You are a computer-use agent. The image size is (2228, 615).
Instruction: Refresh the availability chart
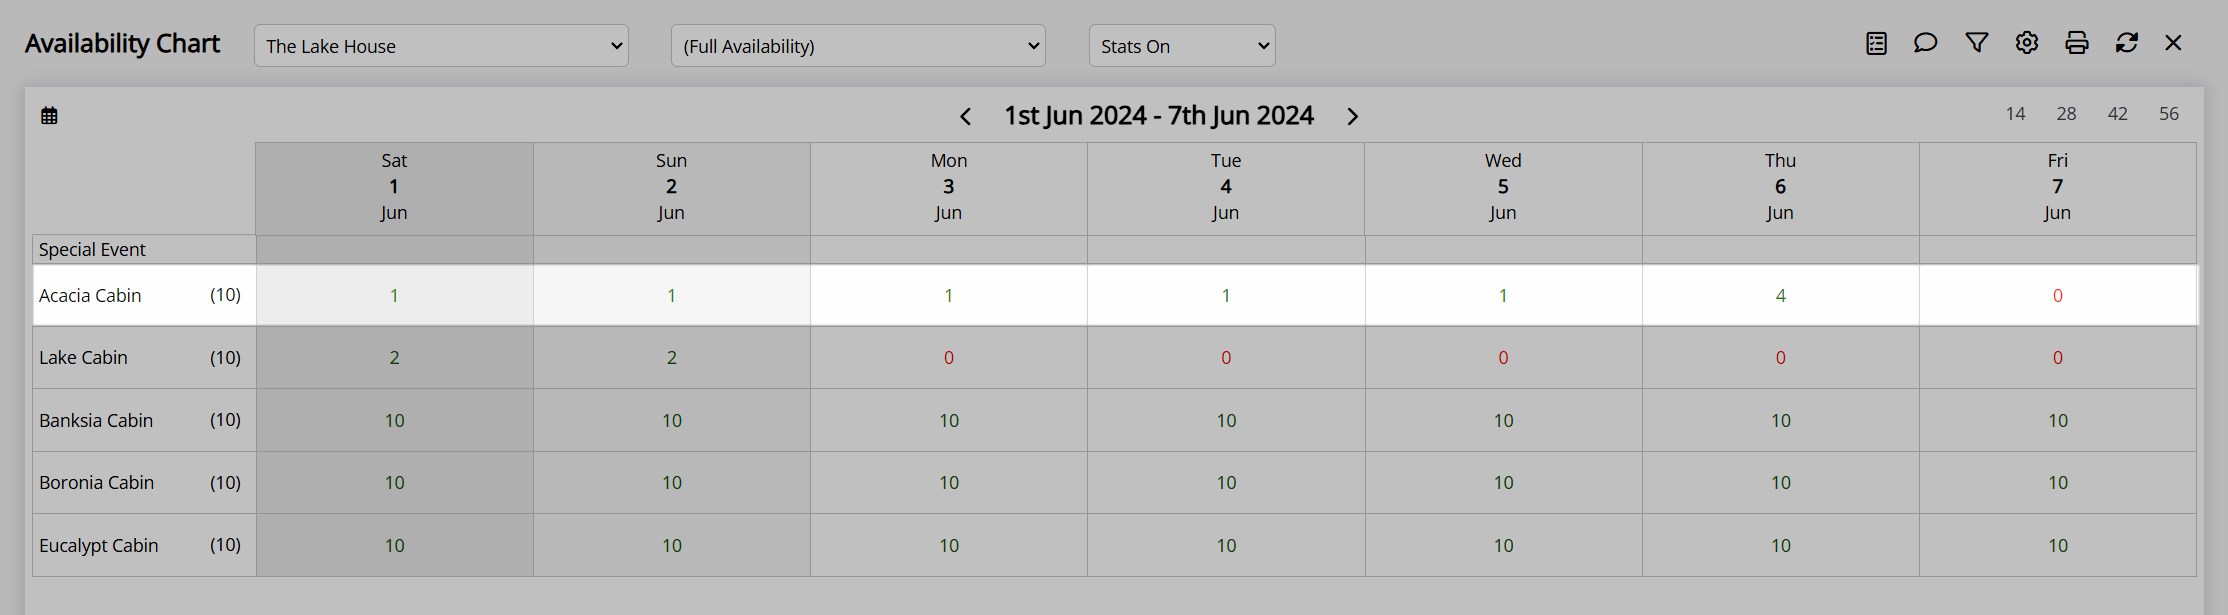(x=2127, y=43)
